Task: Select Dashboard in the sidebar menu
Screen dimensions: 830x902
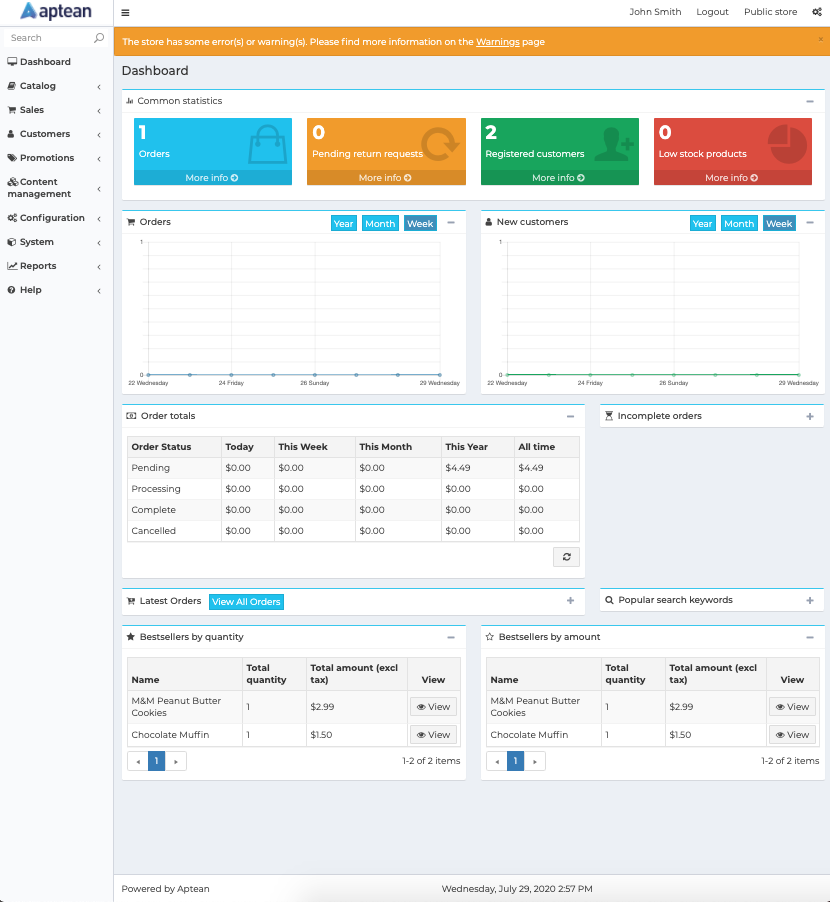Action: (x=45, y=61)
